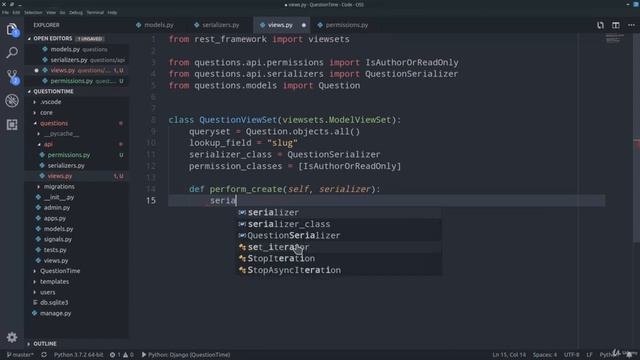Click the UTF-8 encoding selector
Screen dimensions: 640x360
coord(571,355)
